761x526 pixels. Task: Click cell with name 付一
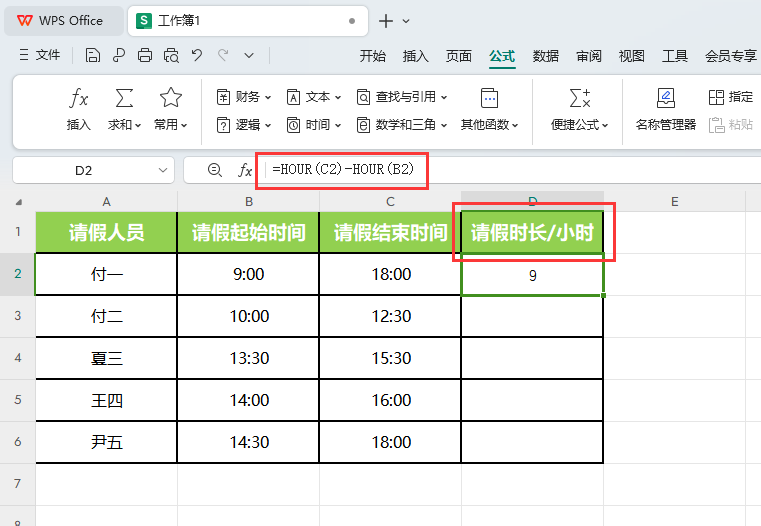coord(106,274)
